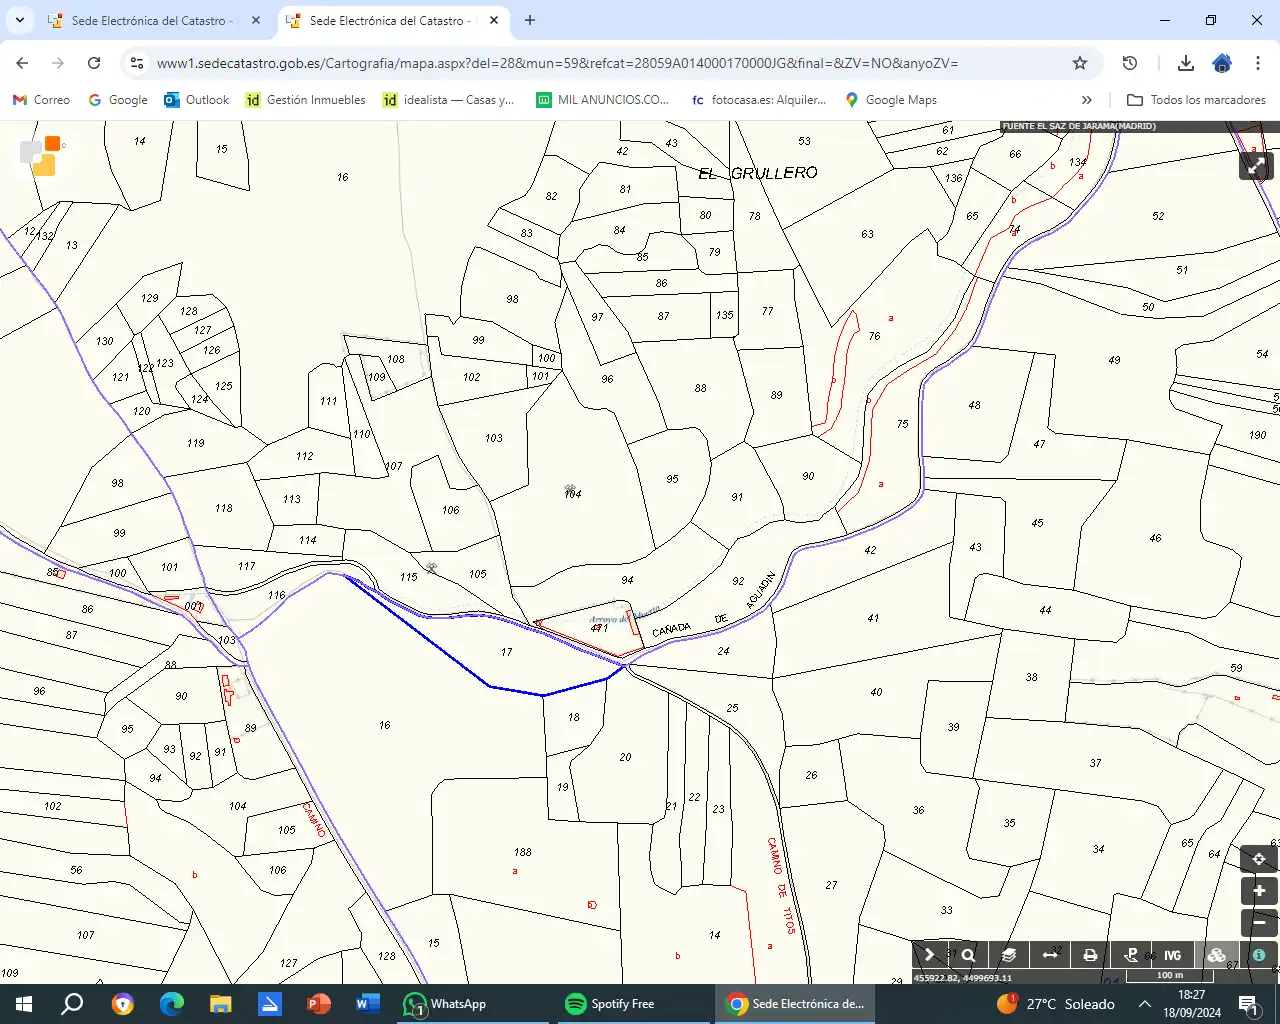1280x1024 pixels.
Task: Select the distance measure double-arrow tool
Action: pos(1050,955)
